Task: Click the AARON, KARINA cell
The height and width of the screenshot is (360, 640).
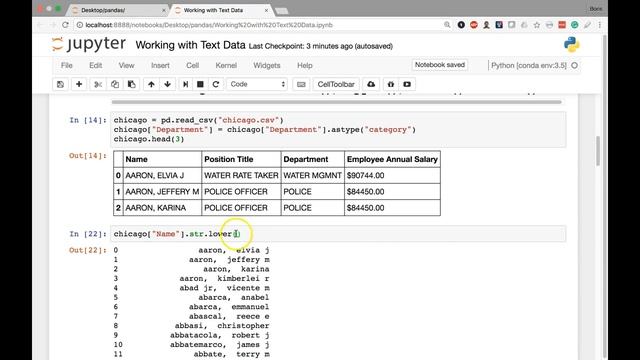Action: pos(162,208)
